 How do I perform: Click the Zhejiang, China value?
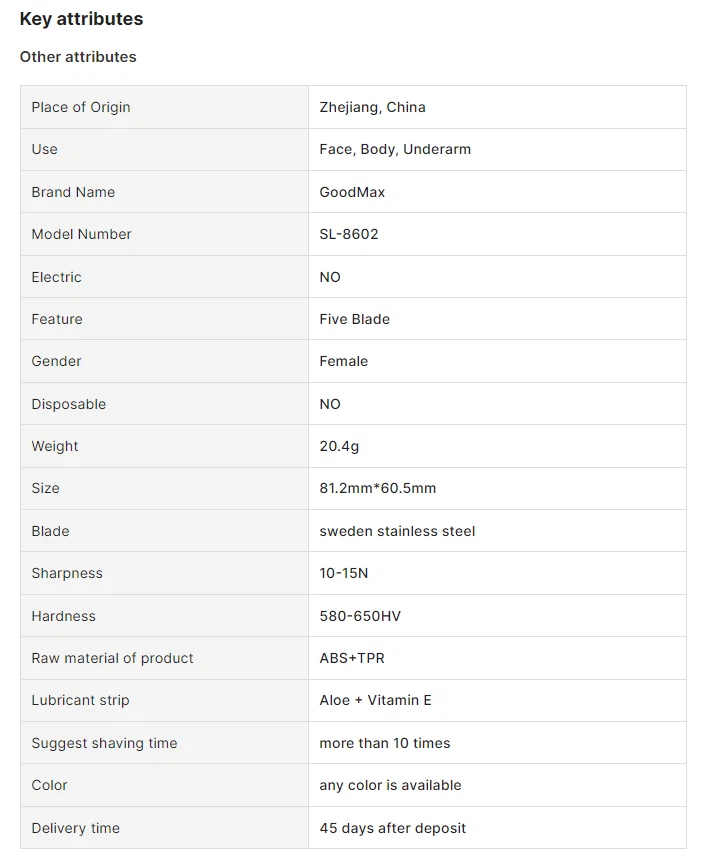tap(372, 107)
